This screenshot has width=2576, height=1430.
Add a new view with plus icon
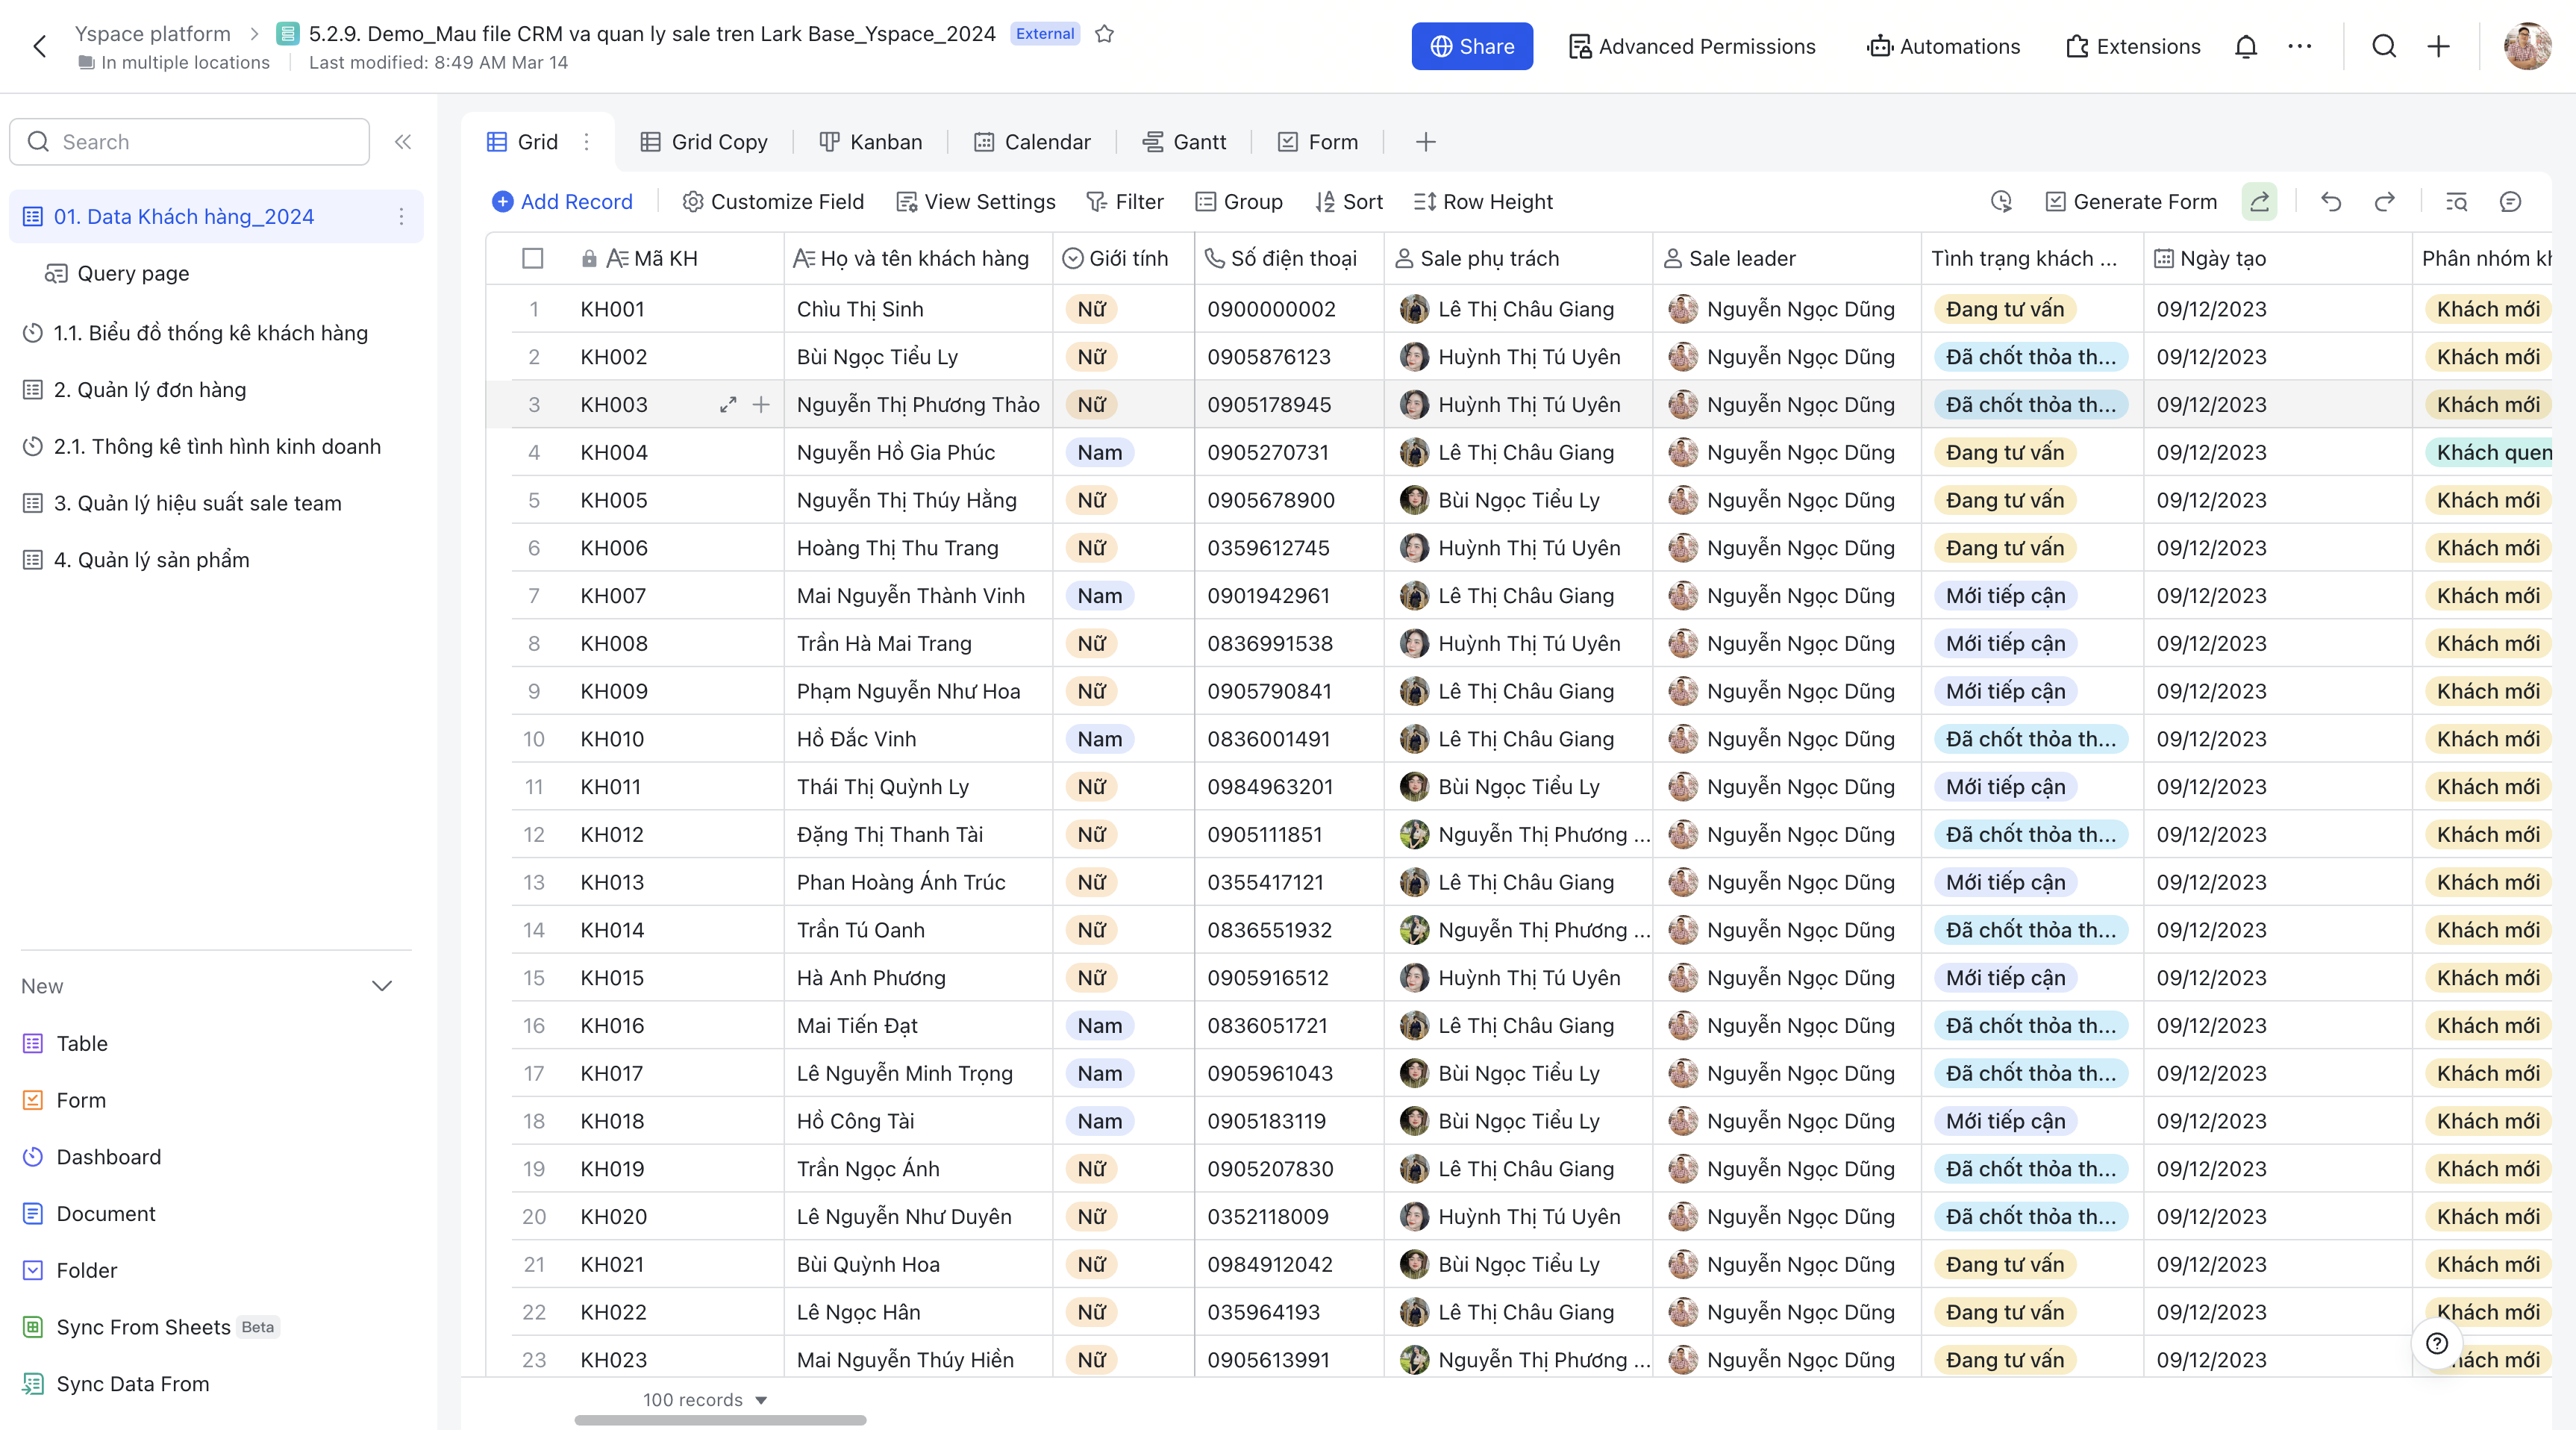(x=1426, y=142)
